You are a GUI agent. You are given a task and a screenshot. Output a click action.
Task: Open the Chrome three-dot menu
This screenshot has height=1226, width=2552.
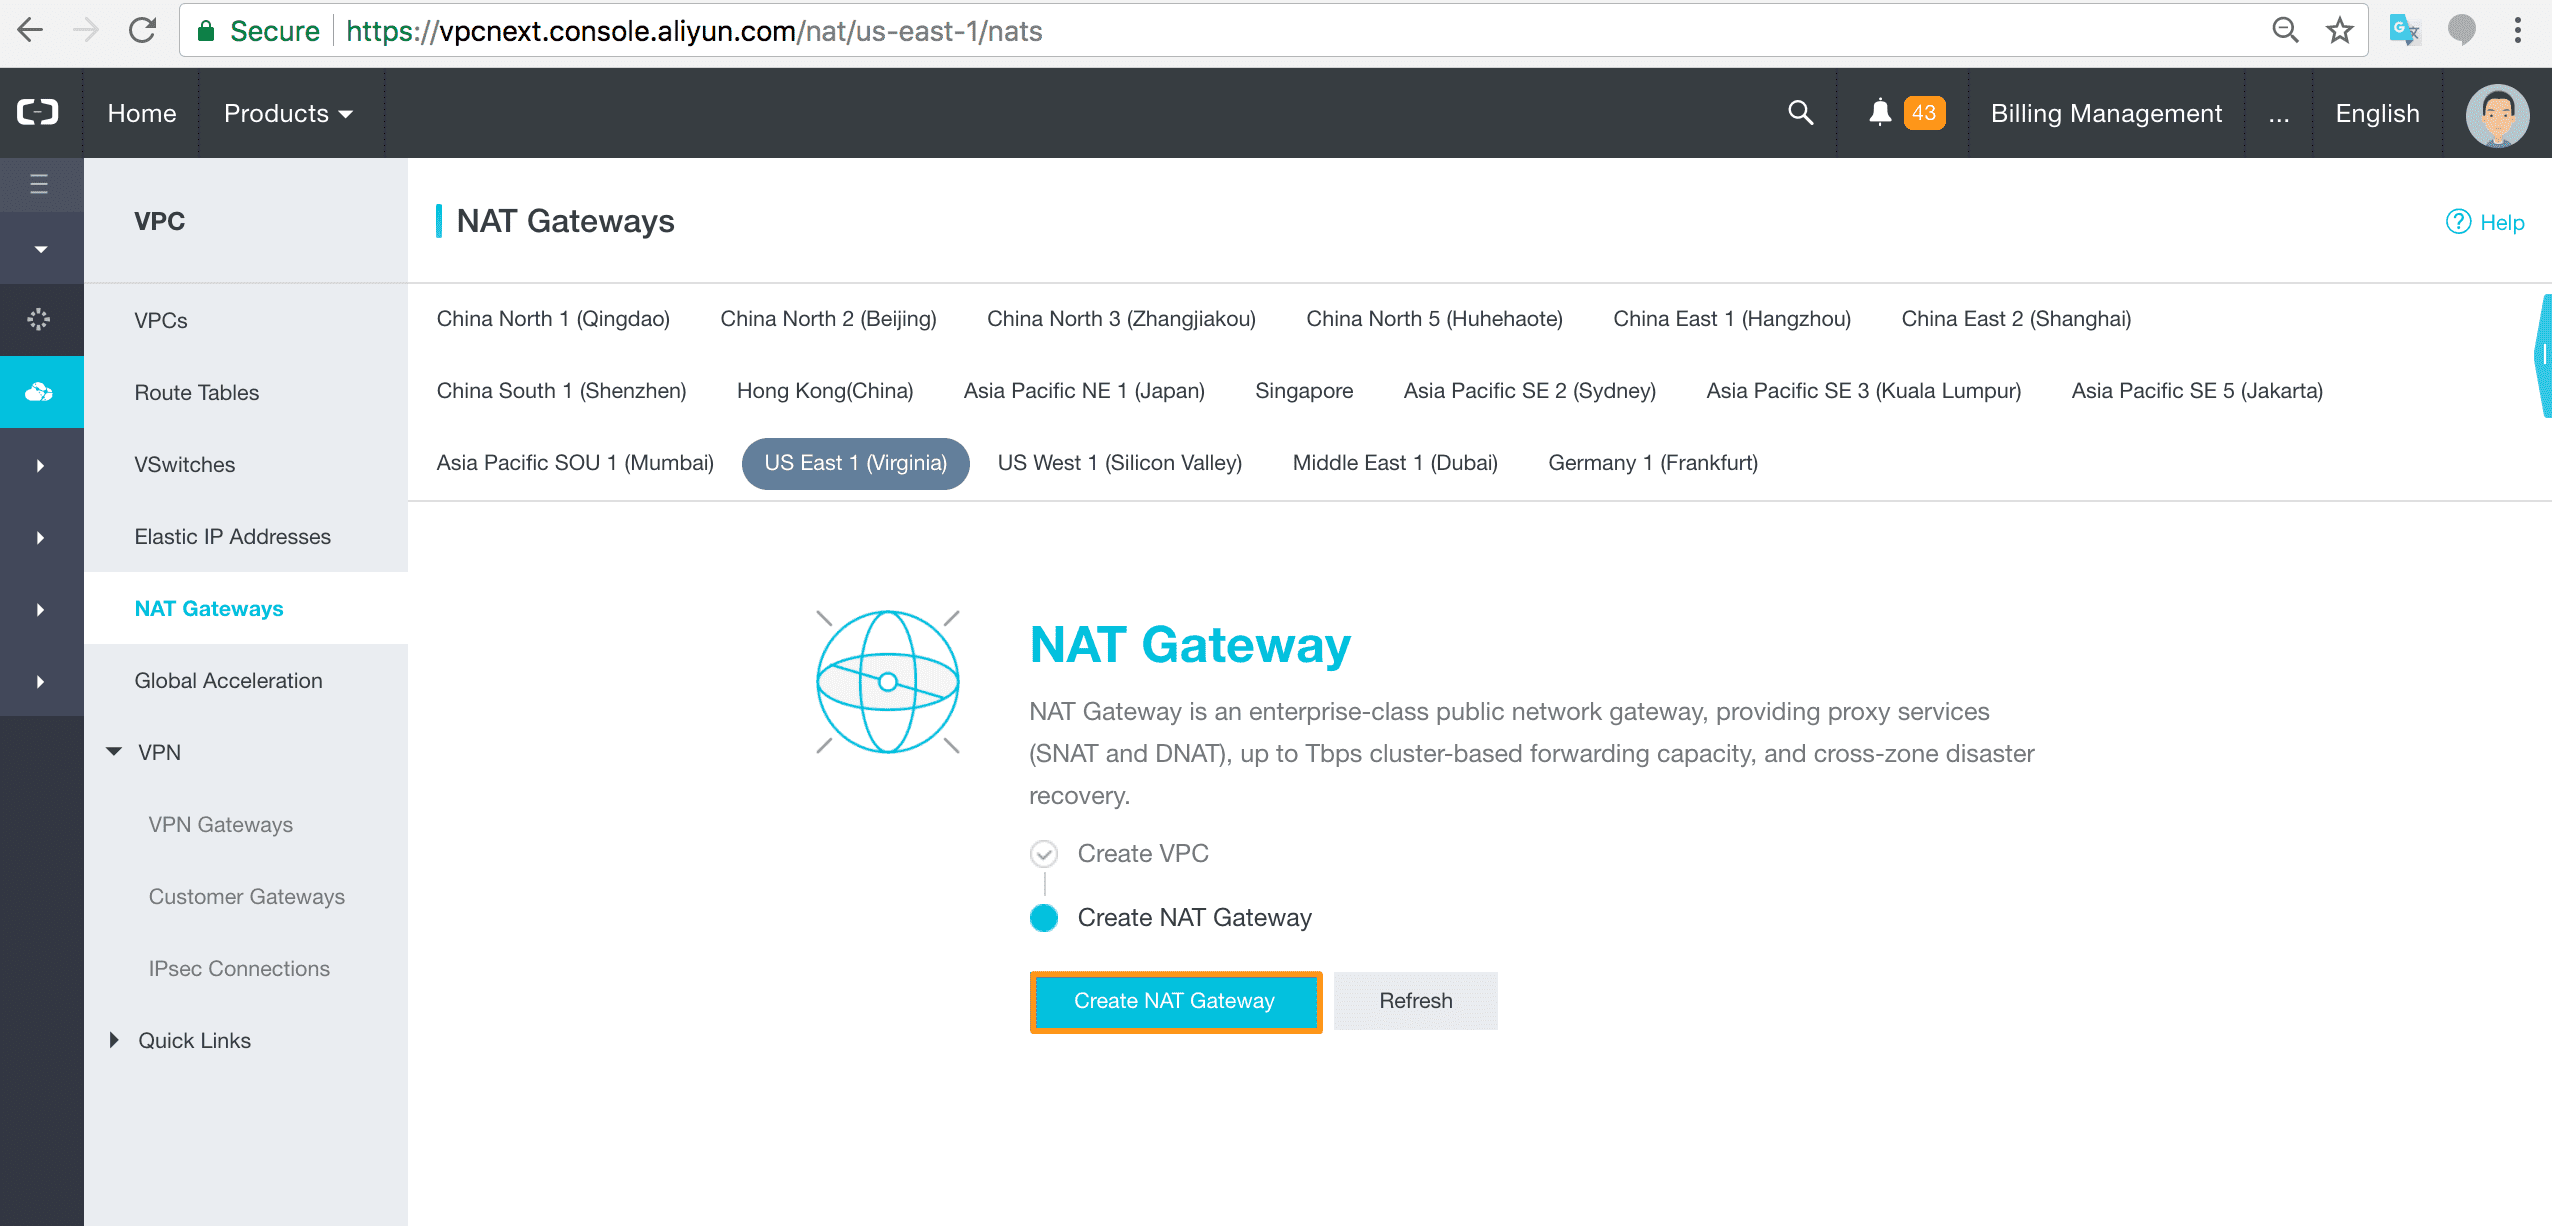(x=2518, y=31)
